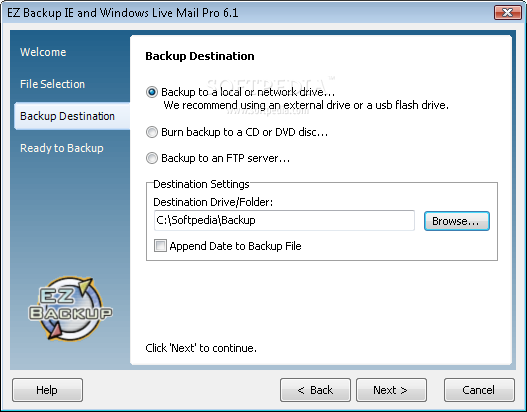Go Back to previous wizard page
527x412 pixels.
315,390
